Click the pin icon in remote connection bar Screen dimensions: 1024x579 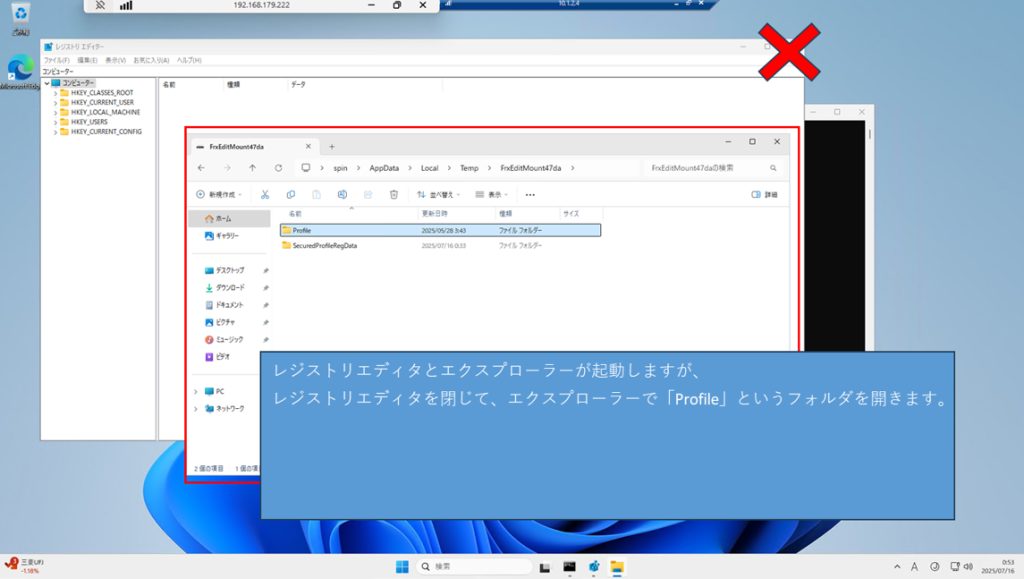[100, 5]
